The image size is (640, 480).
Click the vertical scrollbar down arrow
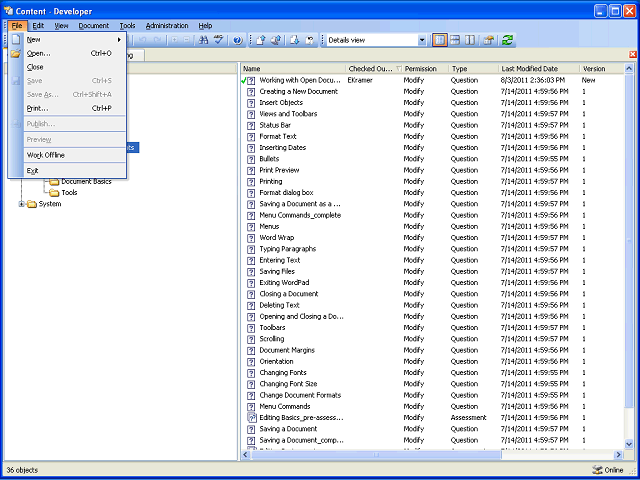[629, 444]
